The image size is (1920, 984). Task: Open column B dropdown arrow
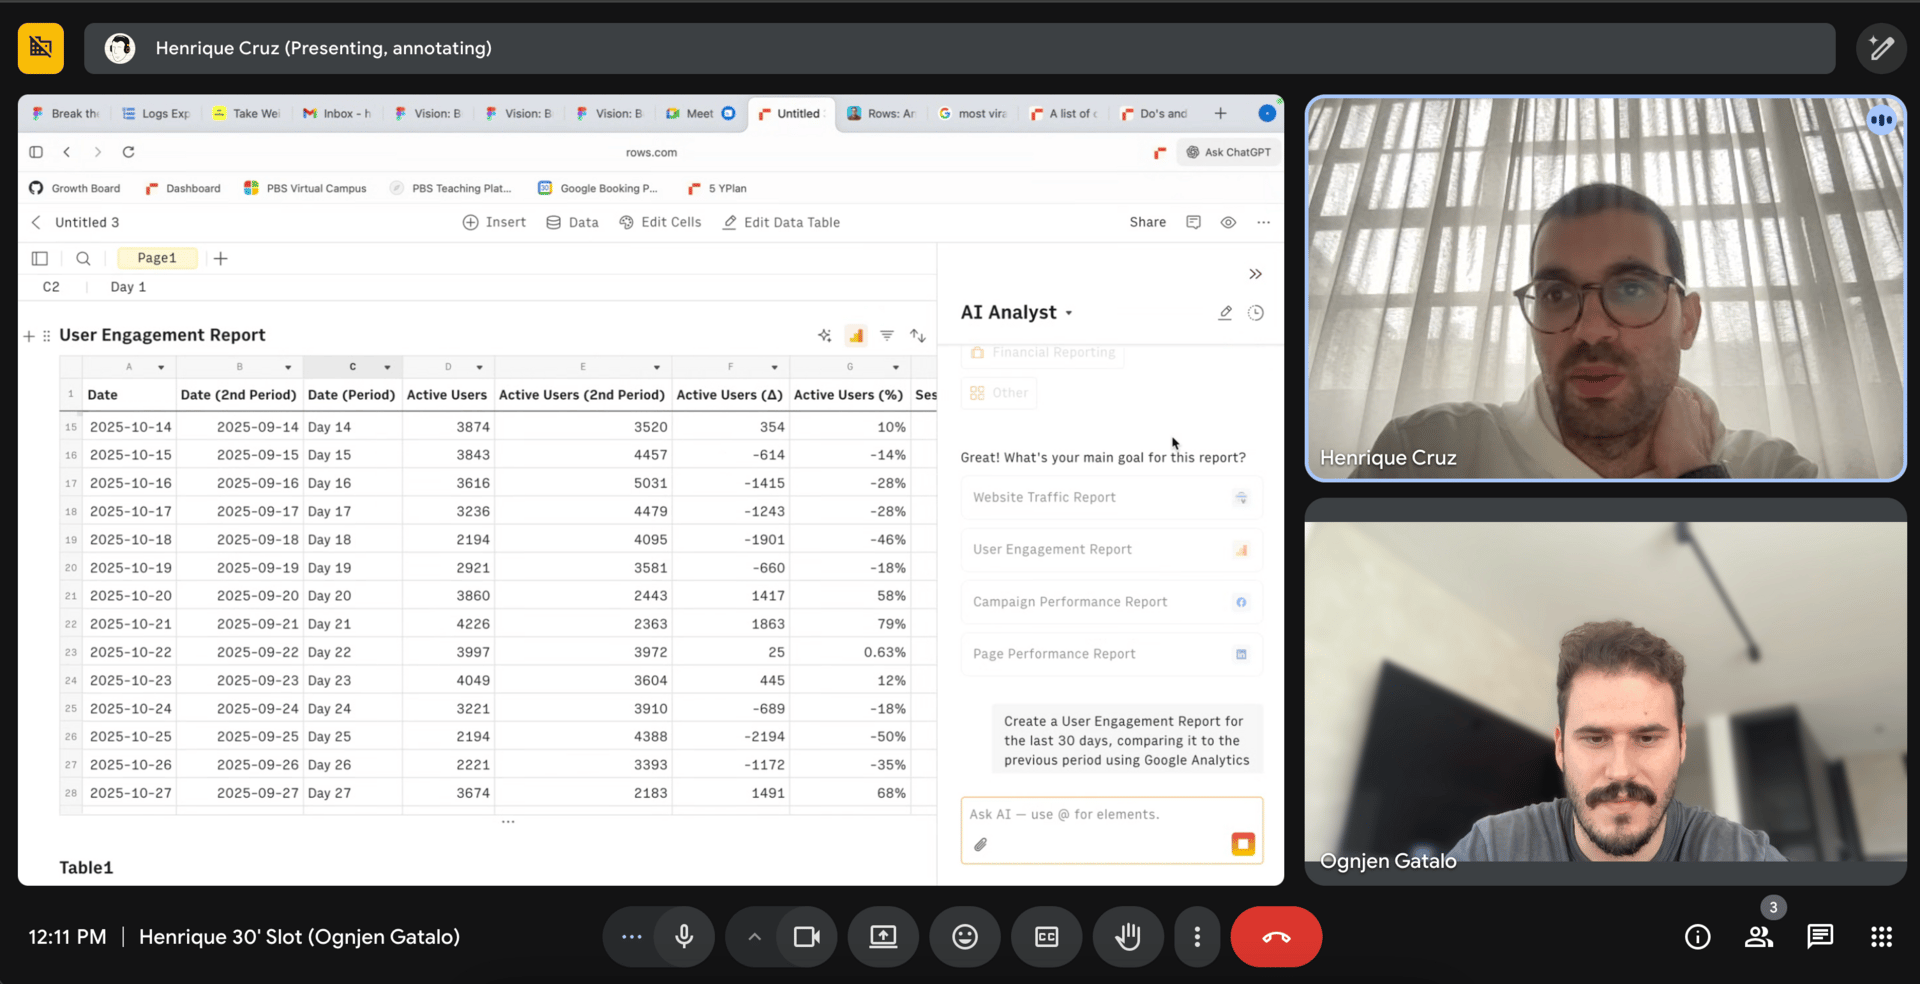click(x=288, y=367)
